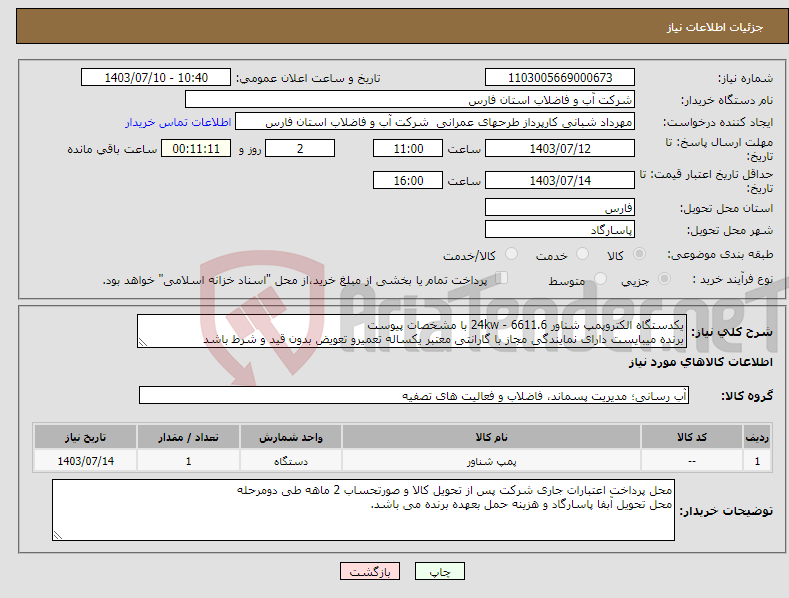Click the تاریخ نیاز column header

[86, 437]
